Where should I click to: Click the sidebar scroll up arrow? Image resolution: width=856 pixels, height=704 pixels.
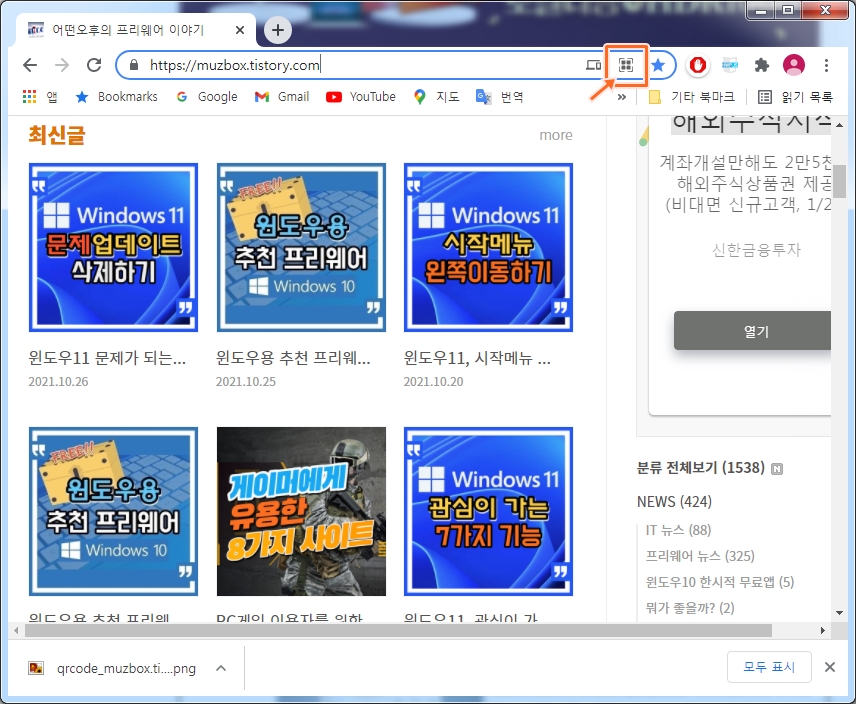click(840, 126)
